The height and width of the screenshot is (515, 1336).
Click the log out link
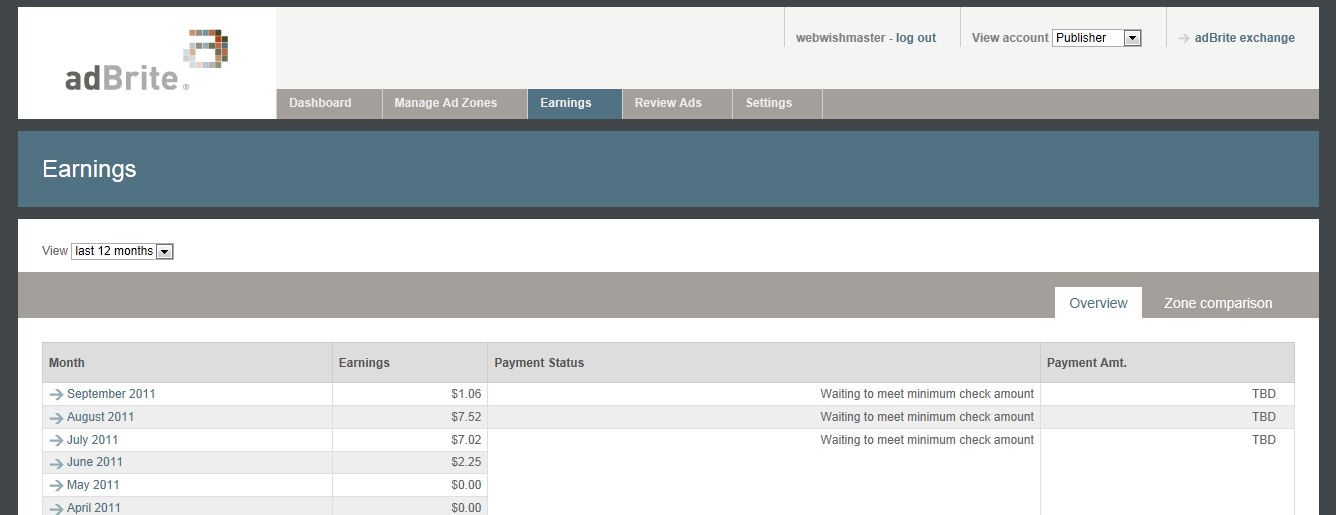pos(916,38)
